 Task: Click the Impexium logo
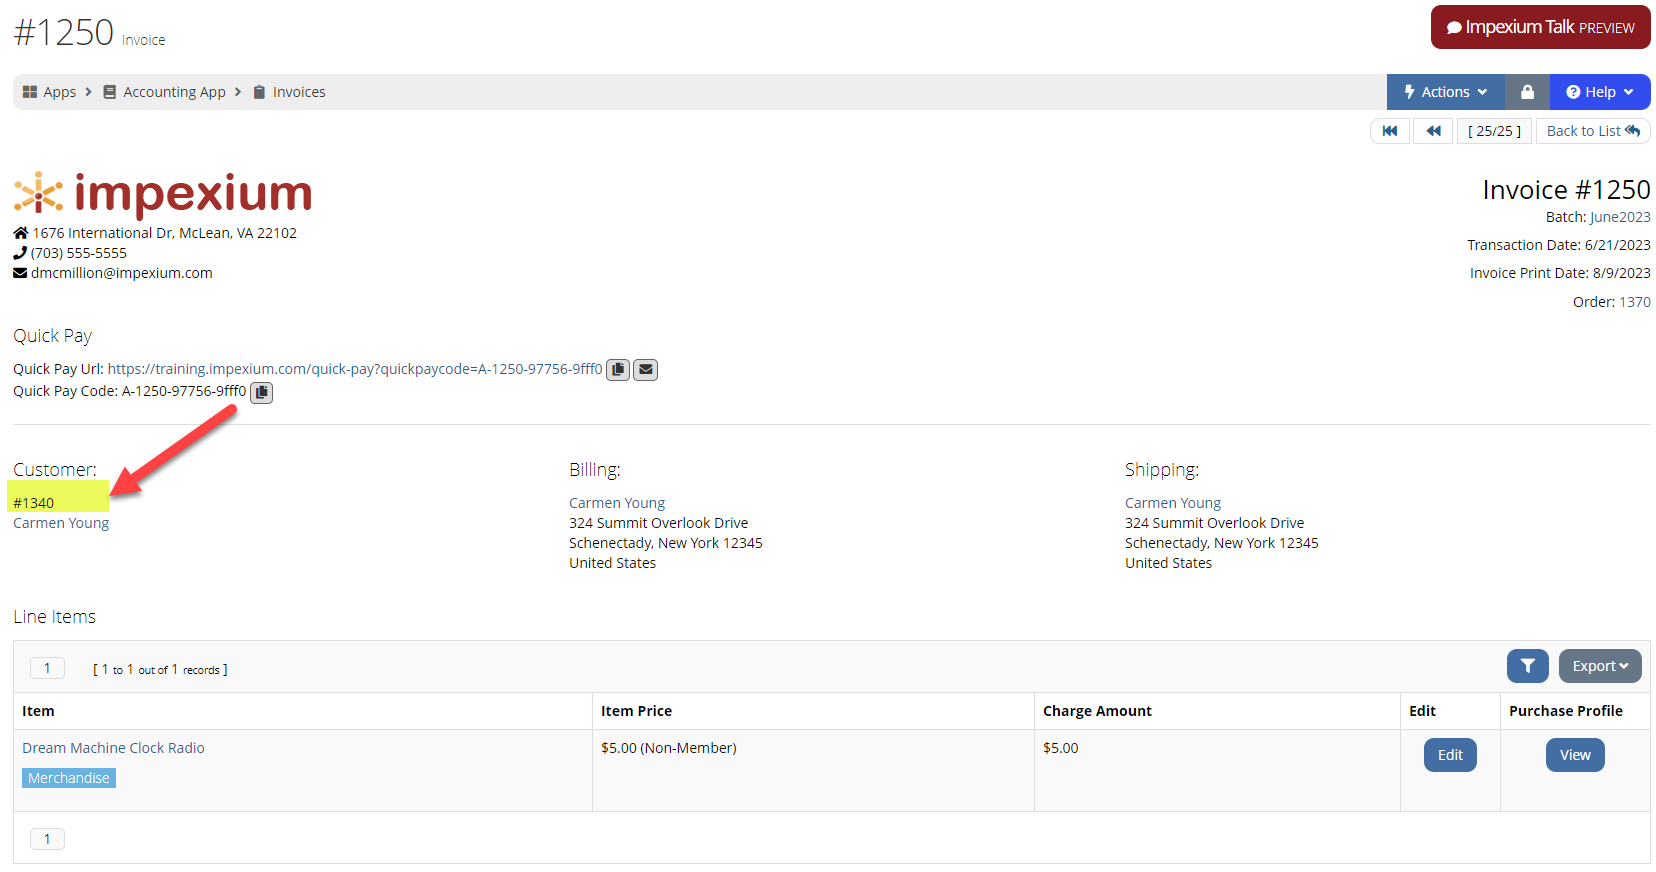coord(163,193)
